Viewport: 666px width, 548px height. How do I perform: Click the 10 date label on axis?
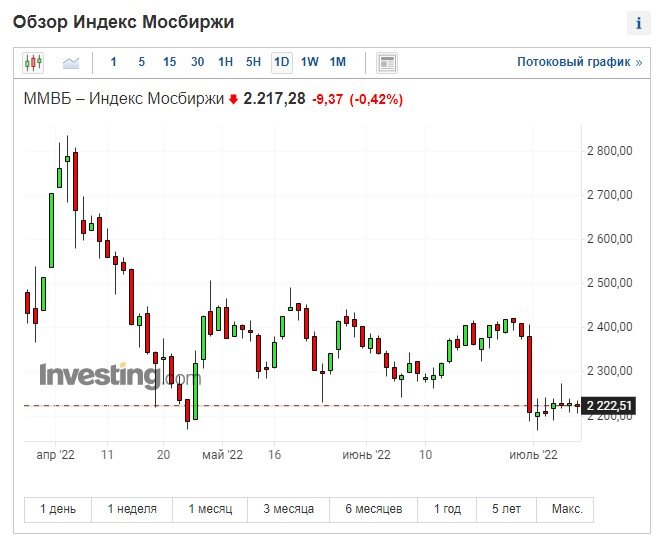coord(426,455)
